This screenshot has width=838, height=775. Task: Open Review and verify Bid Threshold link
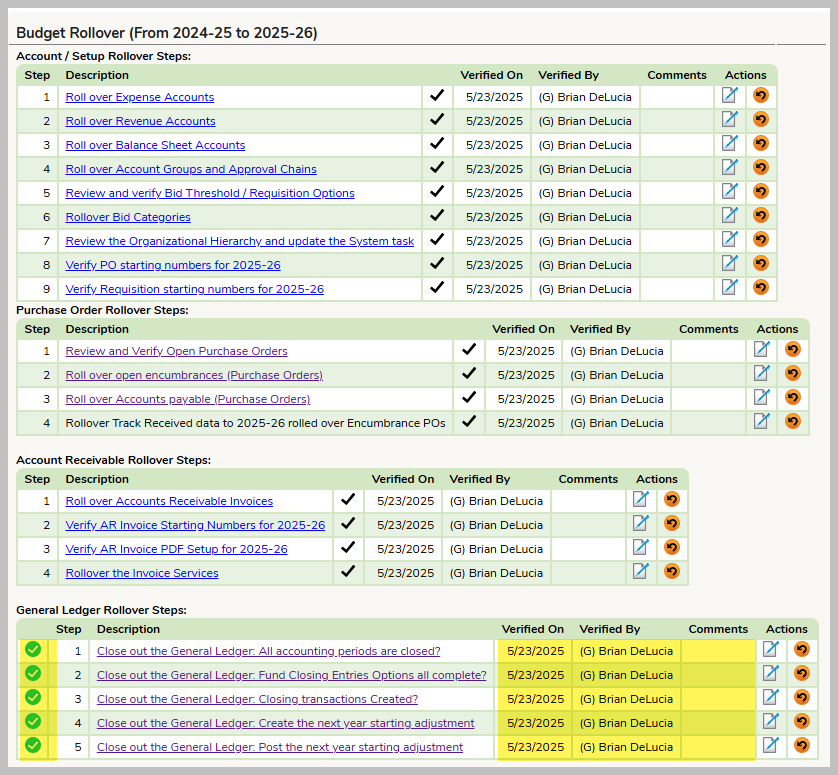[x=210, y=193]
